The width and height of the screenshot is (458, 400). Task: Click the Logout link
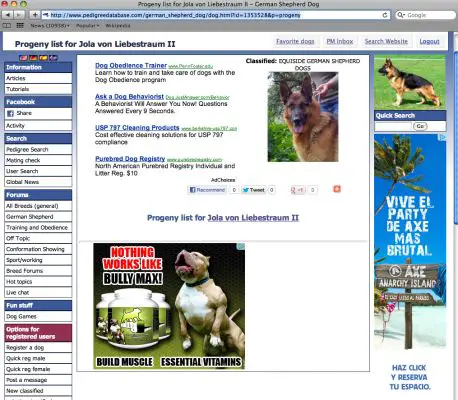[x=429, y=41]
